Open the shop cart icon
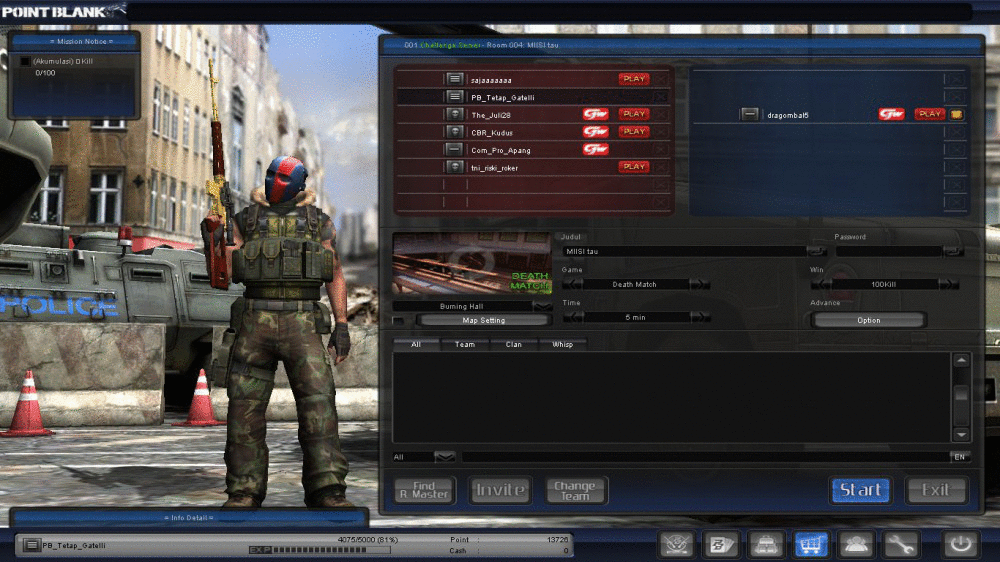Viewport: 1000px width, 562px height. click(x=811, y=545)
